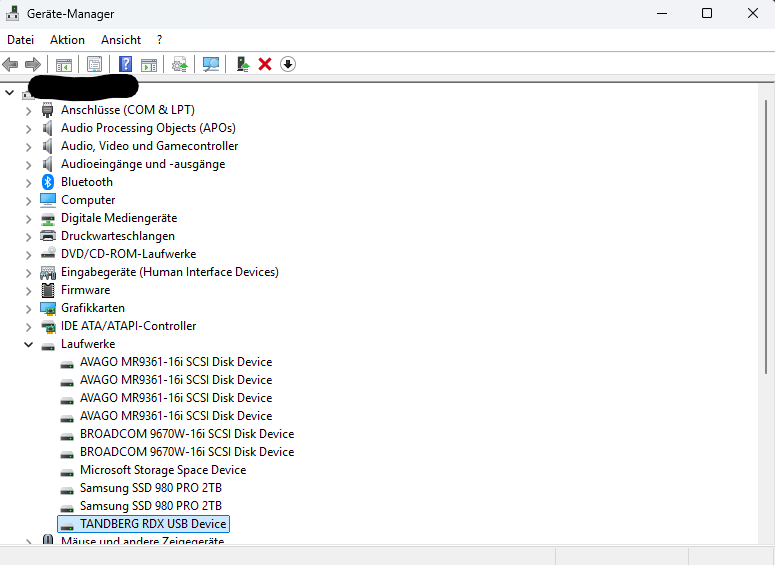This screenshot has width=775, height=565.
Task: Maximize the Geräte-Manager window
Action: click(707, 13)
